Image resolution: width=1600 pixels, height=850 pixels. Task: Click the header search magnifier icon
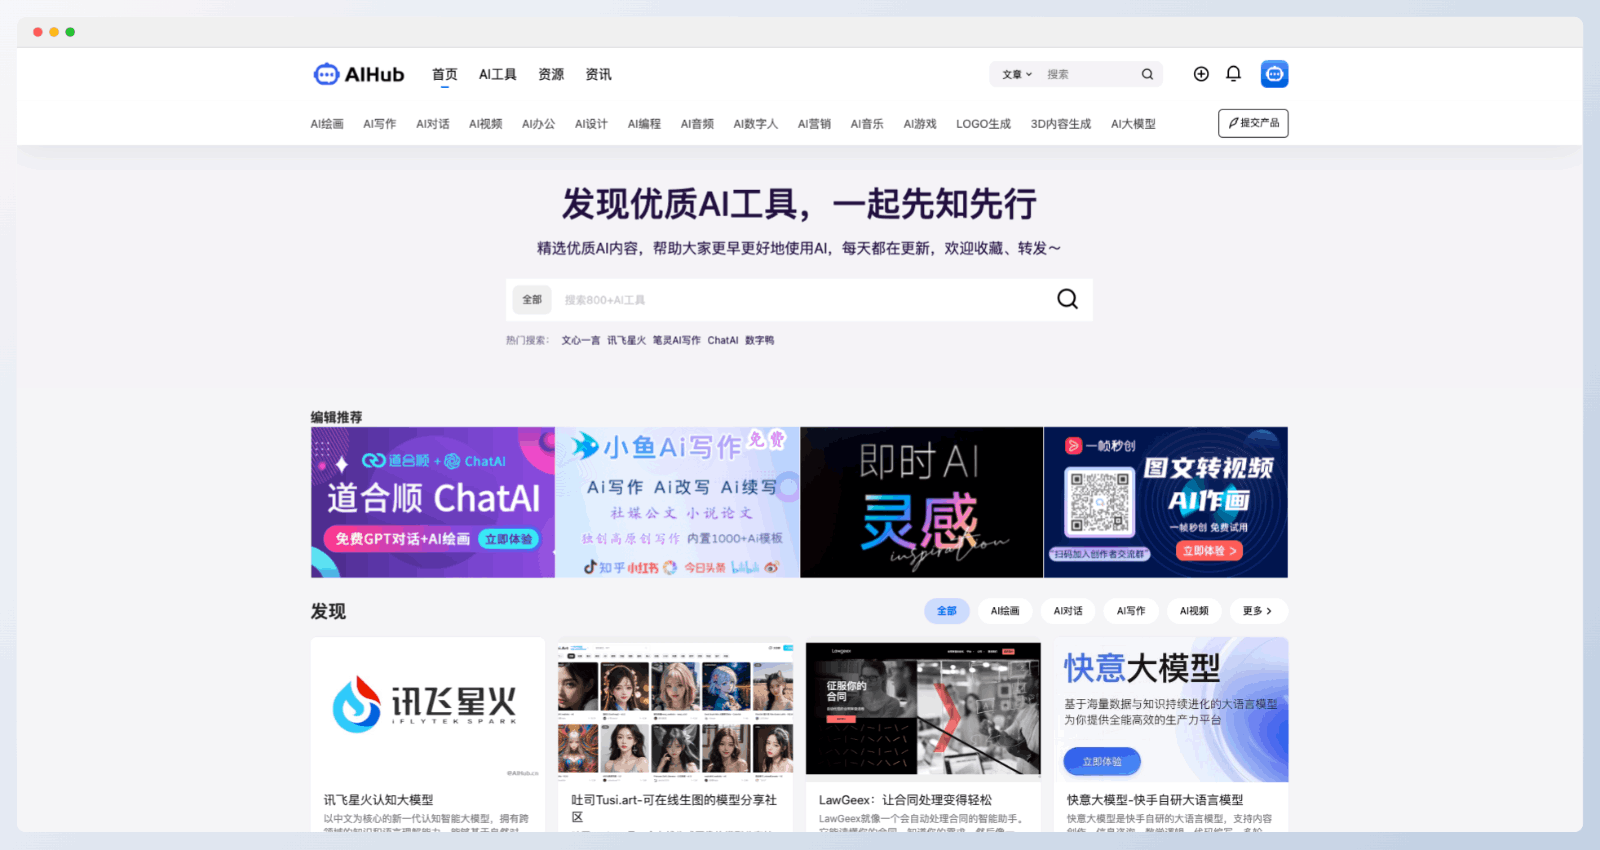click(1147, 74)
